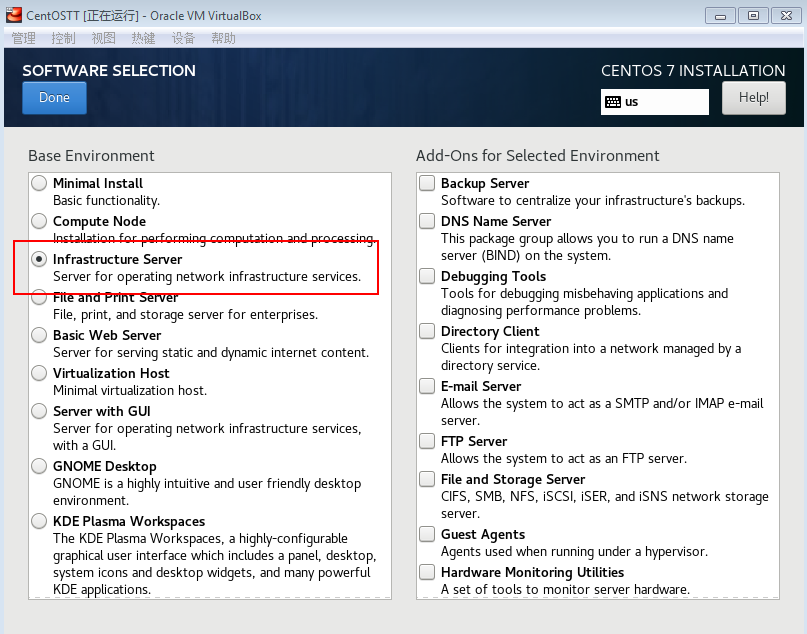Click the E-mail Server label text

point(481,386)
